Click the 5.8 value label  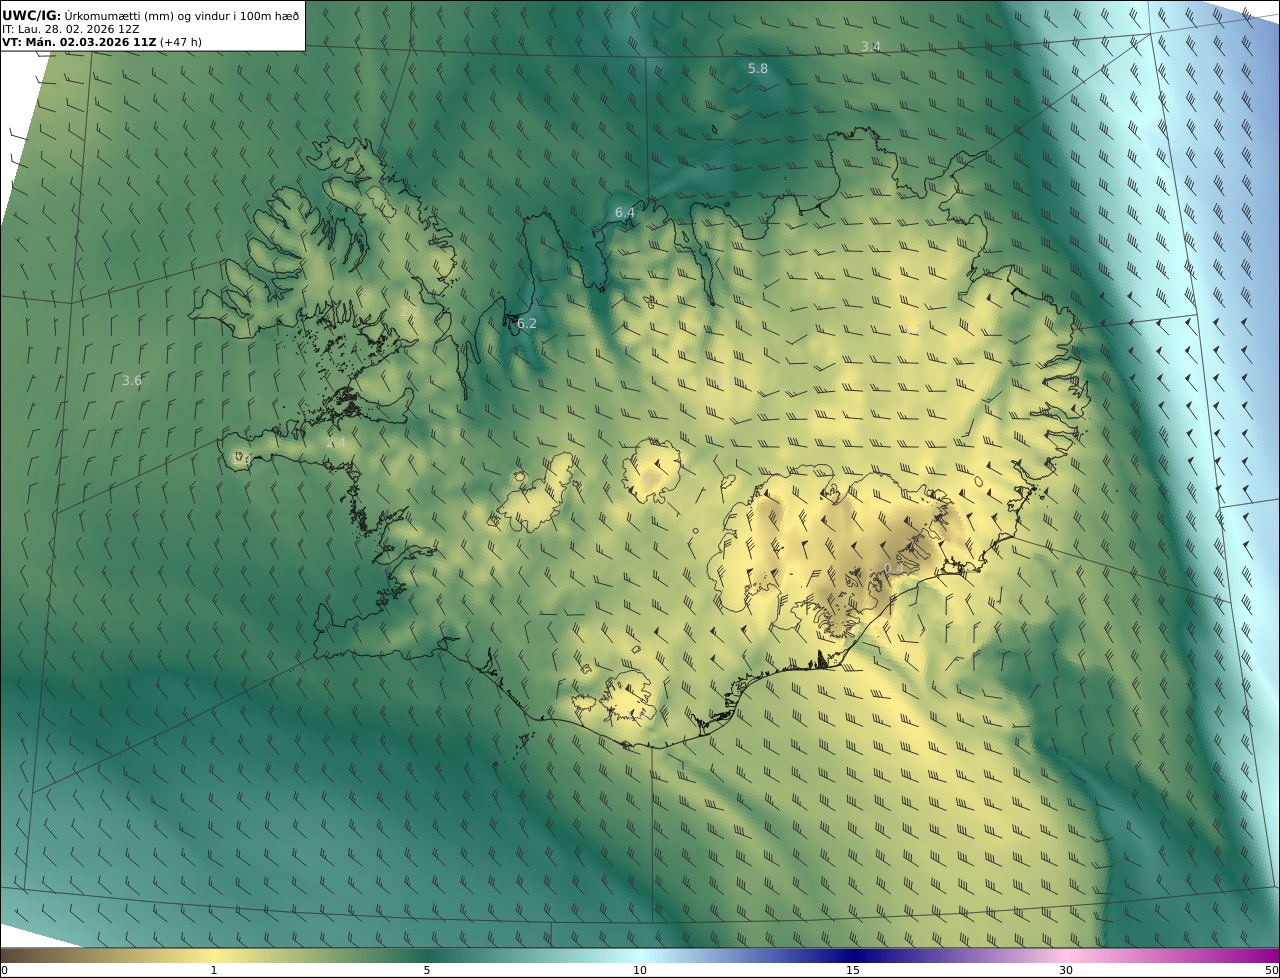tap(758, 68)
